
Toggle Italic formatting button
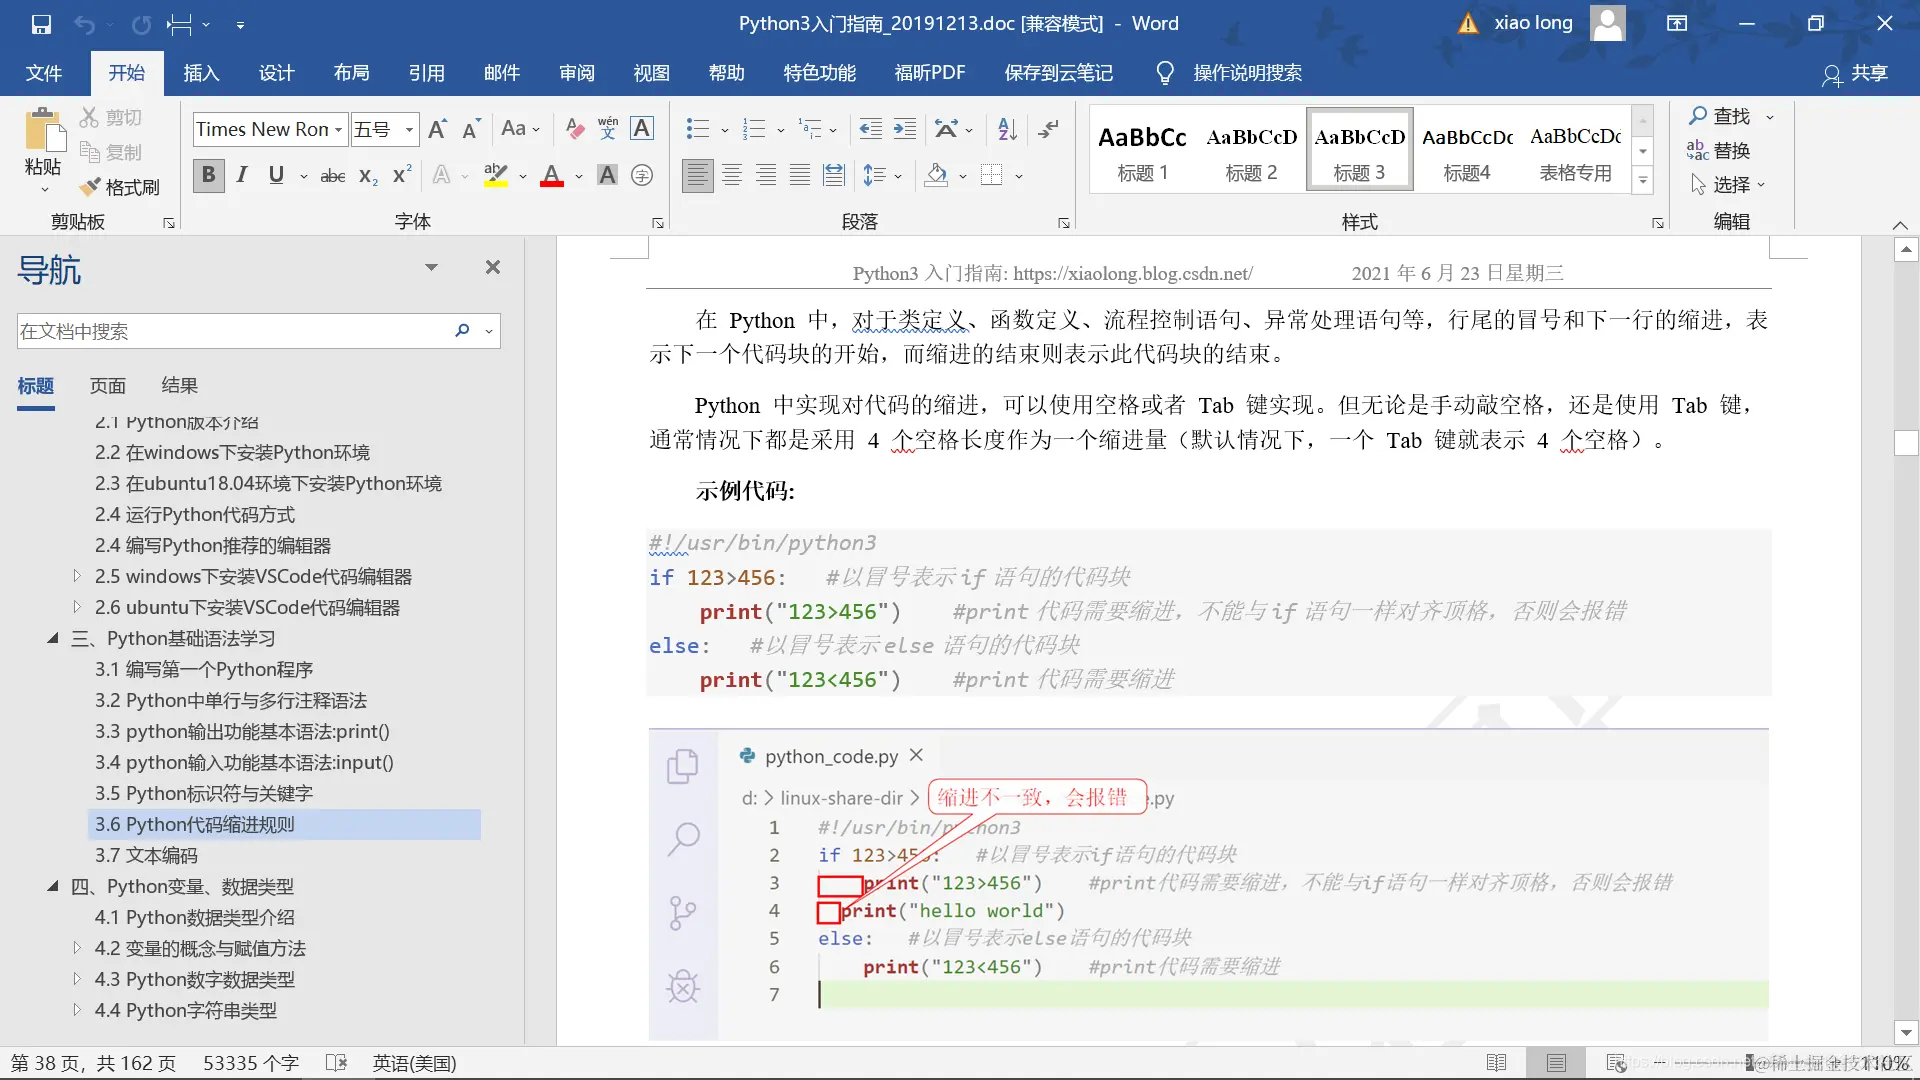point(242,176)
